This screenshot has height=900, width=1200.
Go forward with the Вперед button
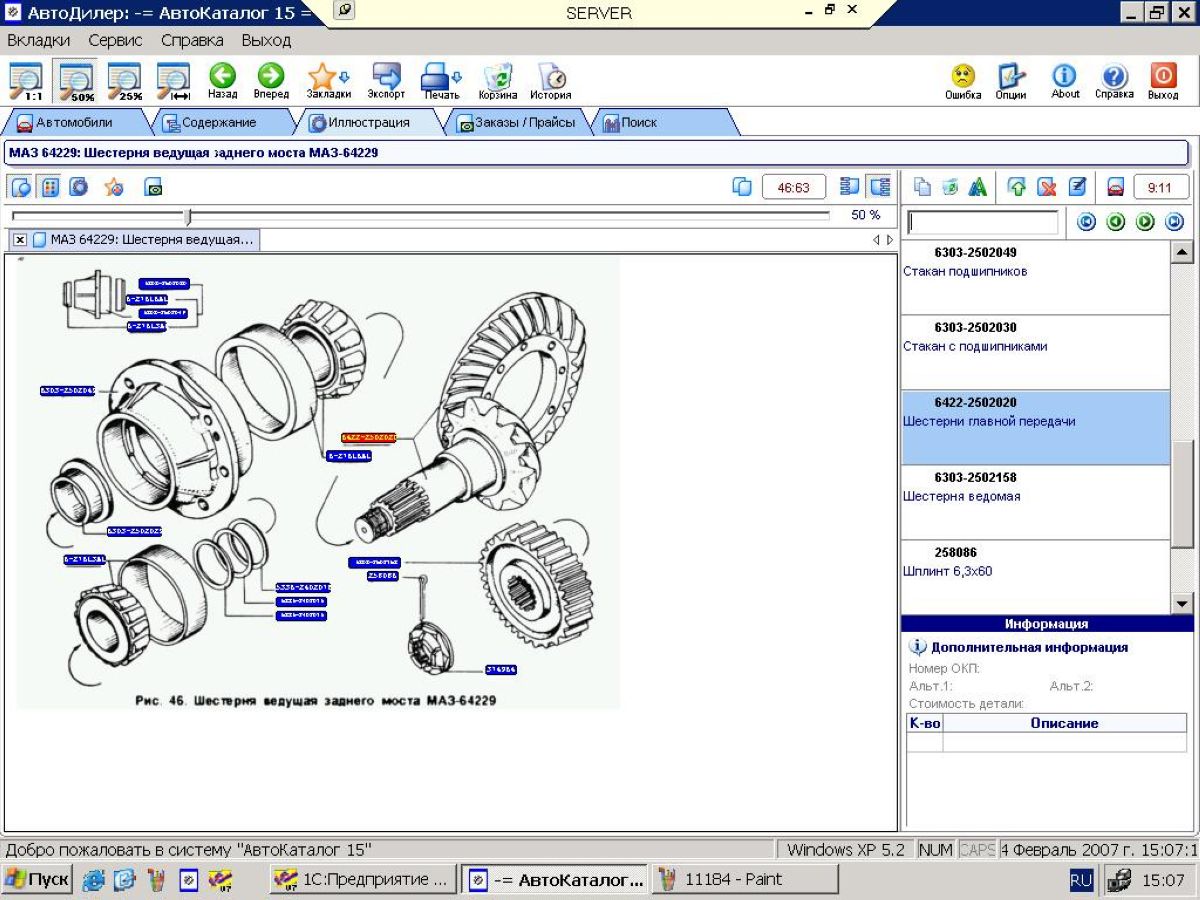pyautogui.click(x=271, y=82)
